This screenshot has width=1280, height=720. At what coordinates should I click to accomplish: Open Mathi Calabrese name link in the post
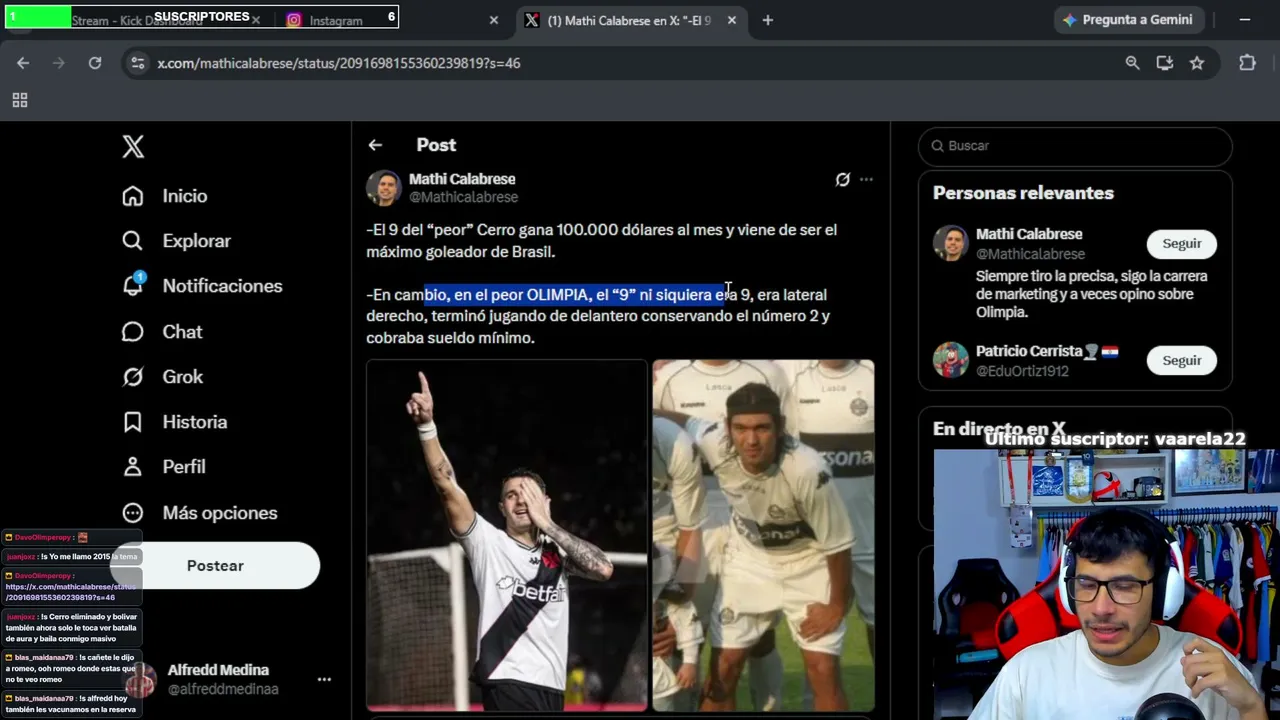tap(462, 179)
